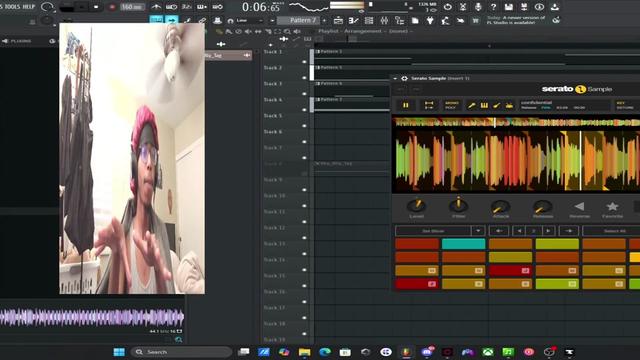Click the metronome cross icon in top bar
This screenshot has width=640, height=360.
[x=463, y=7]
